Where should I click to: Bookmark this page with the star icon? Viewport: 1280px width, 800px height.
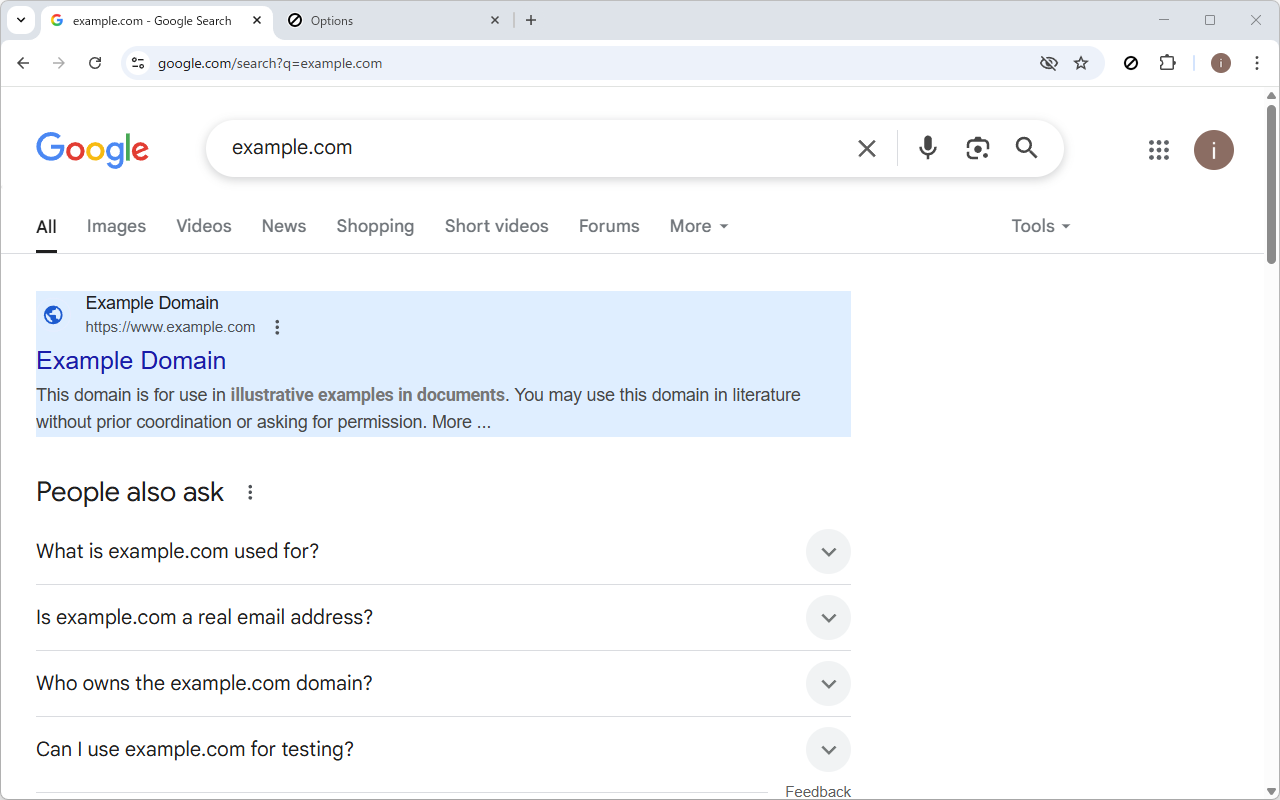click(x=1081, y=62)
